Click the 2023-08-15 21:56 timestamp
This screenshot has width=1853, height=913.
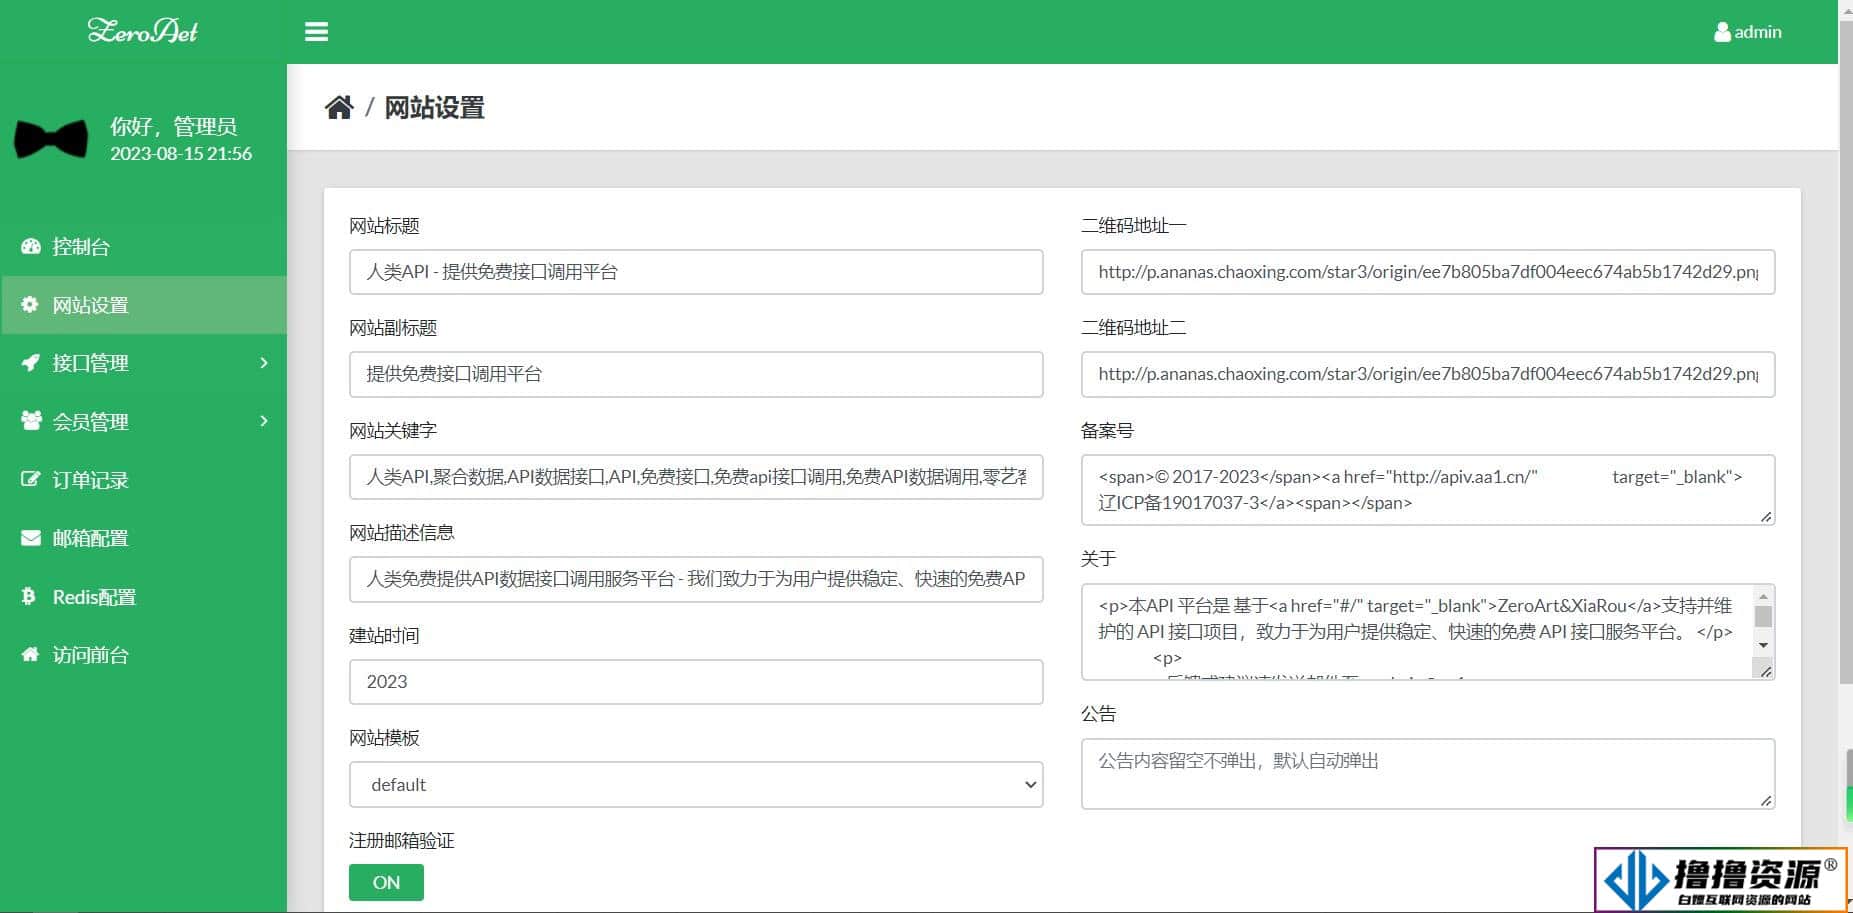(x=181, y=154)
